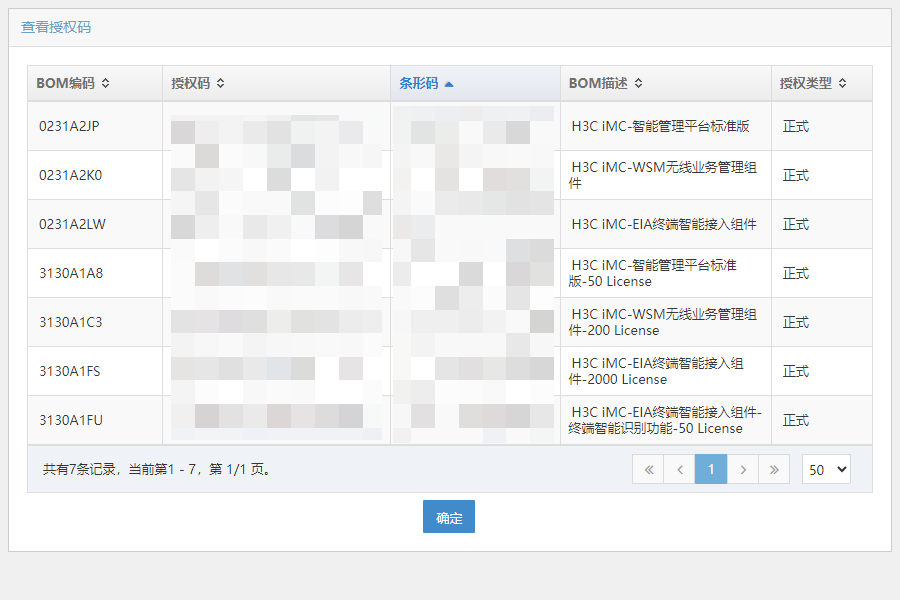Click description 终端智能识别功能-50 License
This screenshot has width=900, height=600.
click(665, 420)
